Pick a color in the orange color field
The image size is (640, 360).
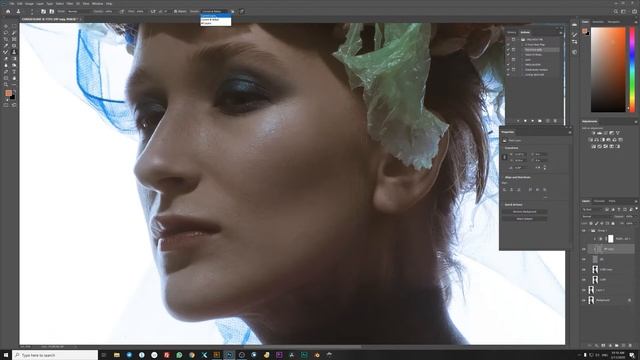point(608,69)
